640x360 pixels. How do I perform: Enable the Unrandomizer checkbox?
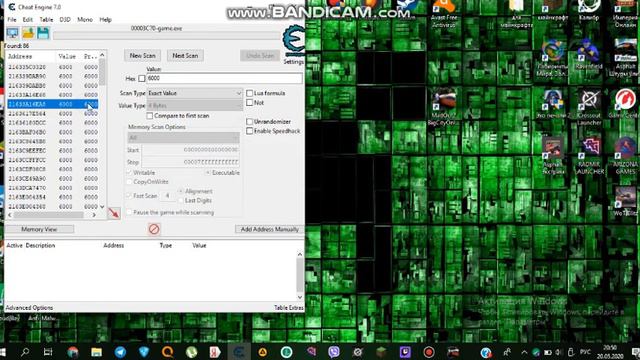249,122
